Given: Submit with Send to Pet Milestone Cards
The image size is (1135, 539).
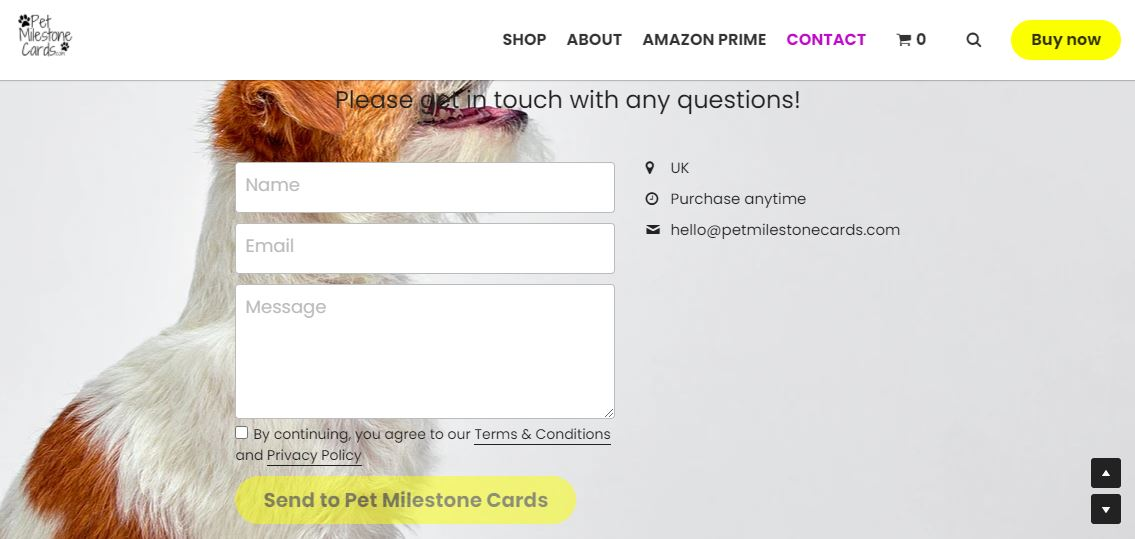Looking at the screenshot, I should coord(405,500).
